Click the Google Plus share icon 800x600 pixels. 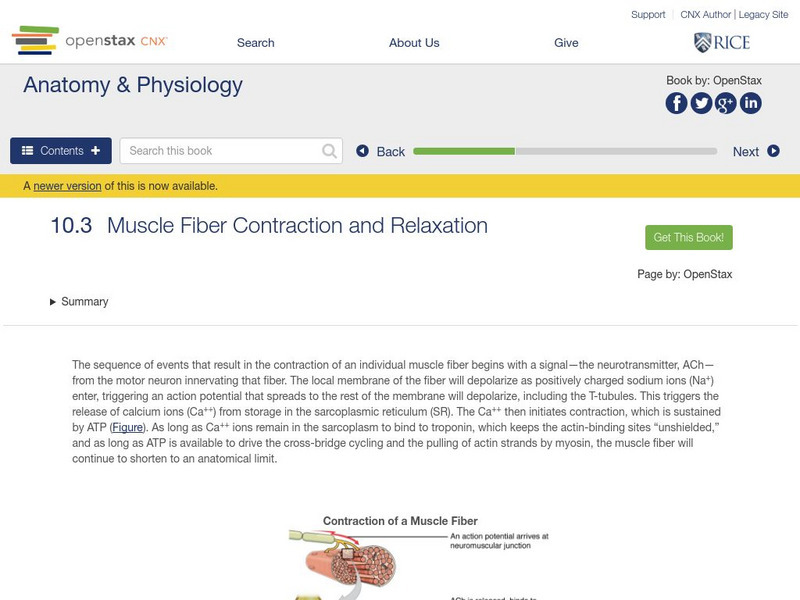726,103
